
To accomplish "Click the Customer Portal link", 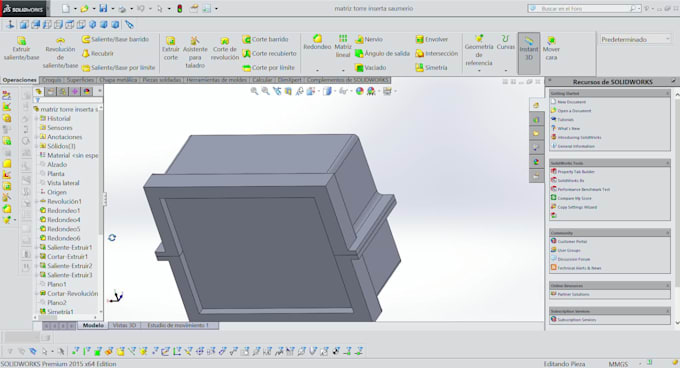I will pos(572,241).
